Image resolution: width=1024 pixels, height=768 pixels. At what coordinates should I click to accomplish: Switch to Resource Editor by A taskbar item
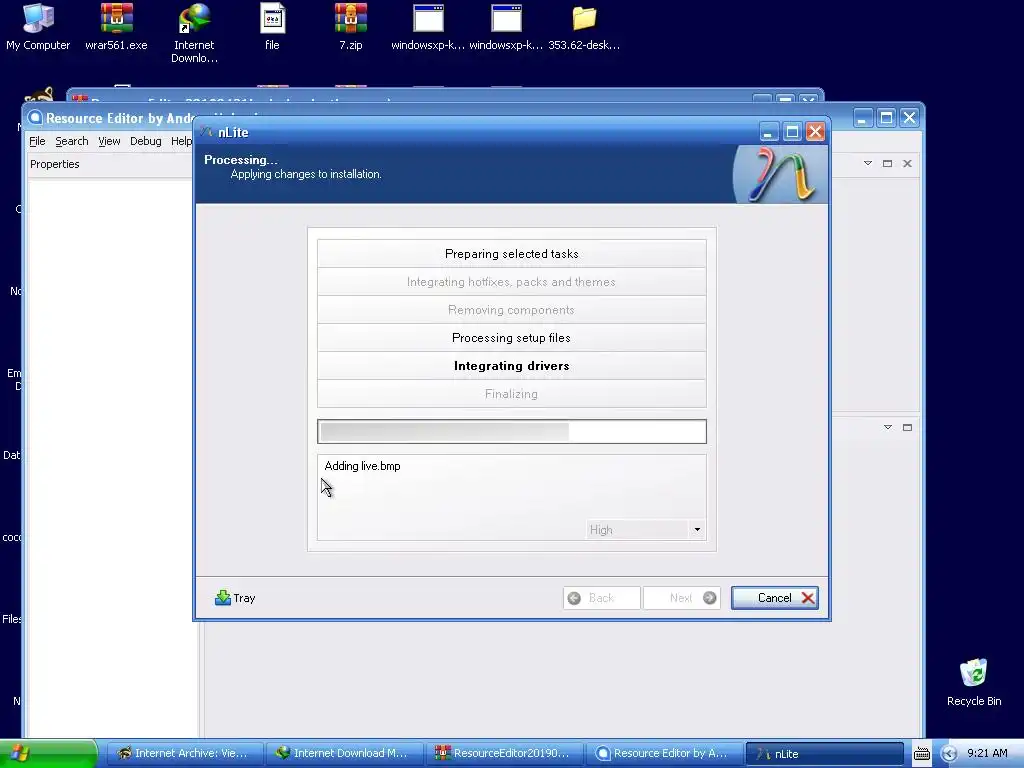tap(664, 754)
